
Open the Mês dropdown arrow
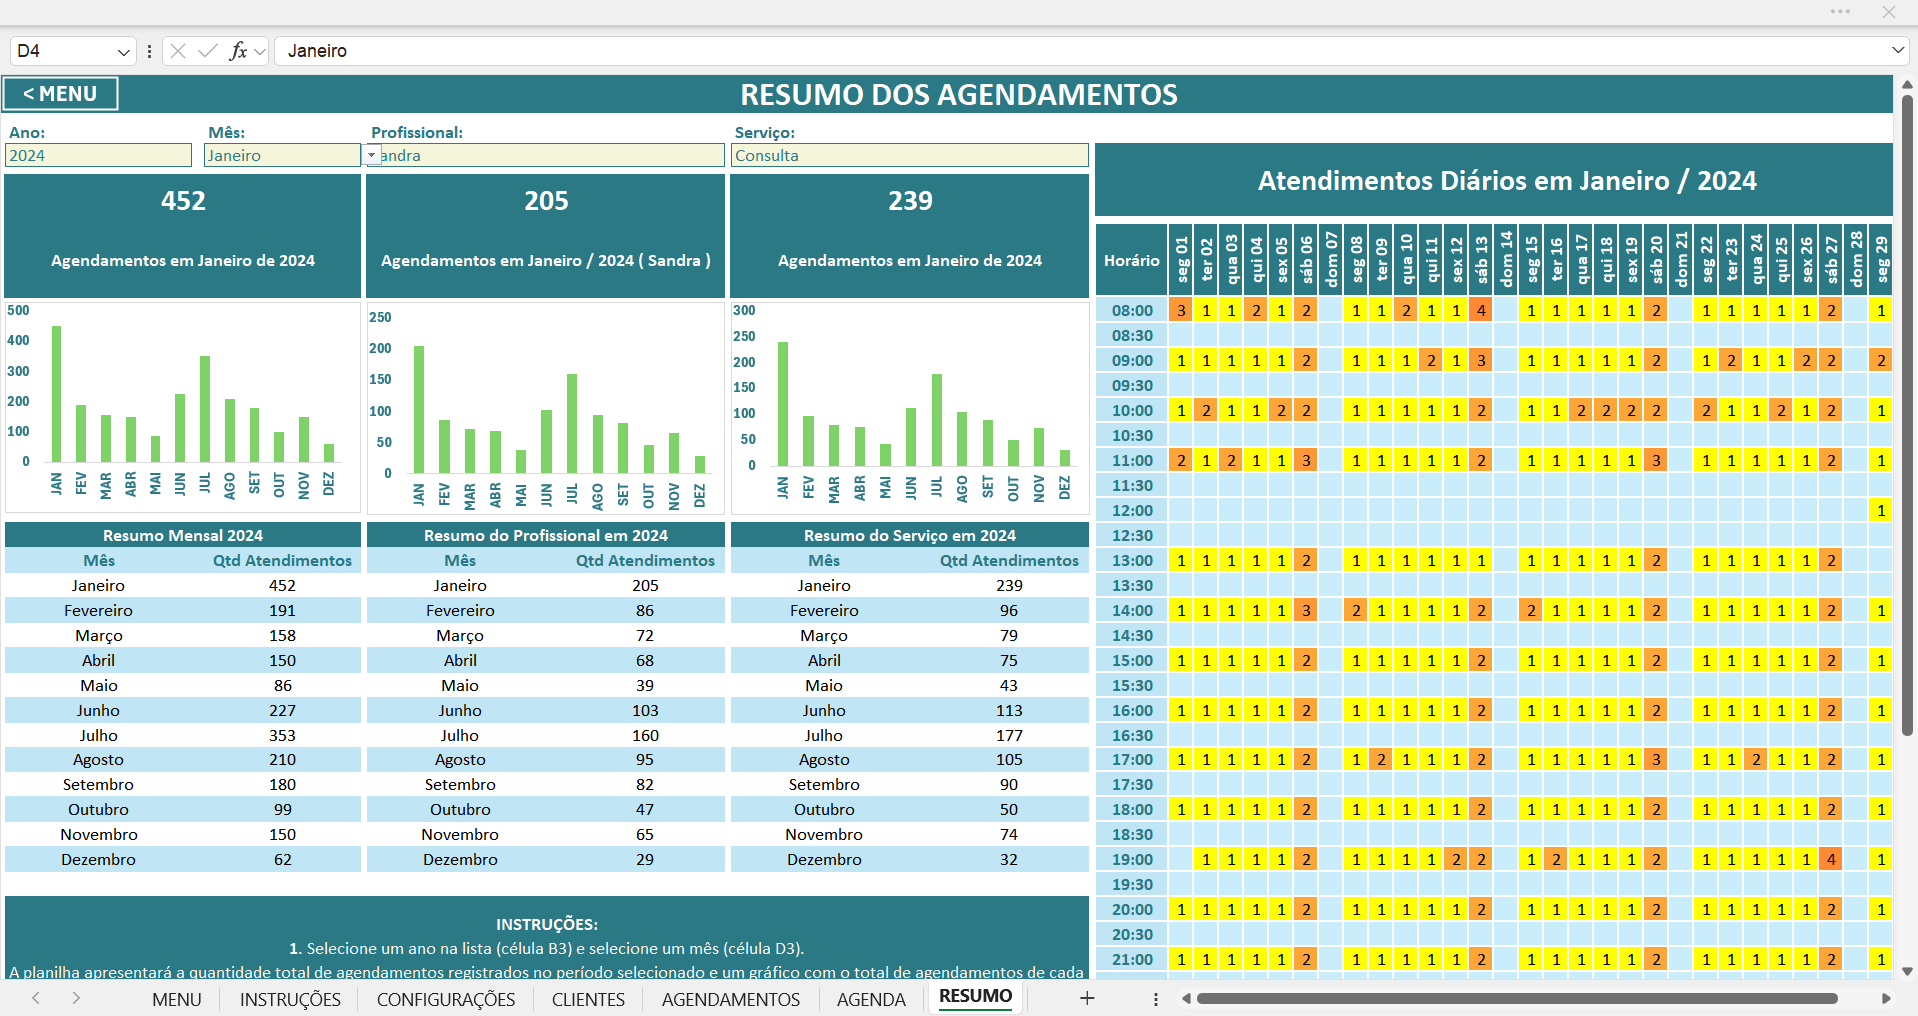coord(371,155)
